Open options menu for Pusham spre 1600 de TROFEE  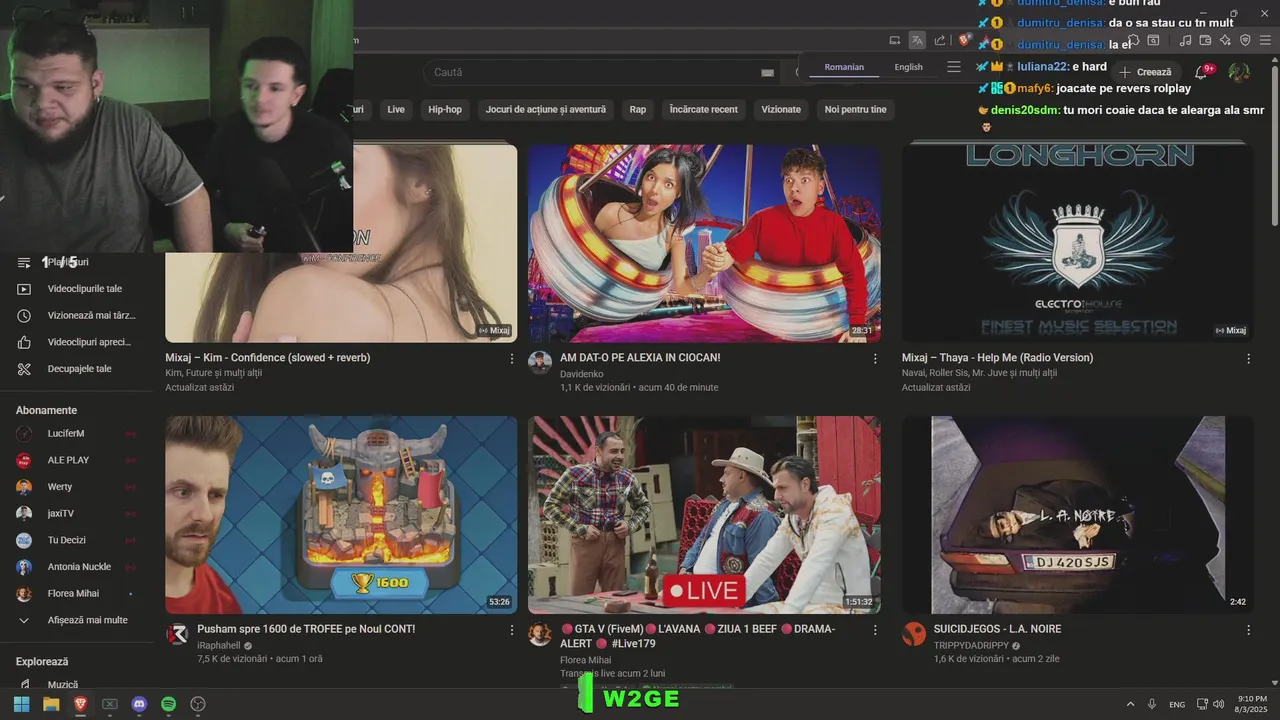click(x=512, y=630)
